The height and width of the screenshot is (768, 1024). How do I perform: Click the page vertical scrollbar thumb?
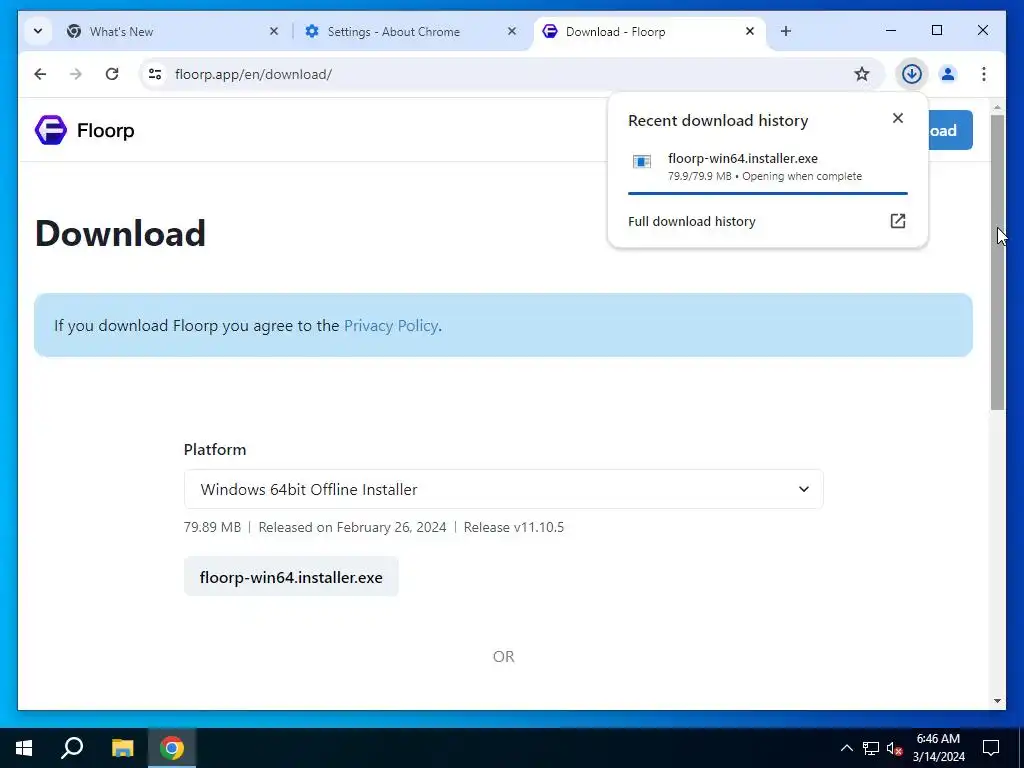click(997, 263)
